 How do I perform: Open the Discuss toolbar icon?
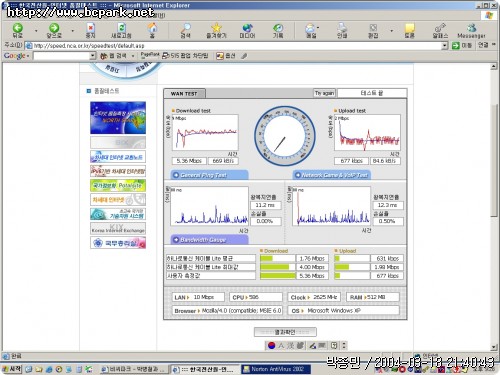coord(409,30)
